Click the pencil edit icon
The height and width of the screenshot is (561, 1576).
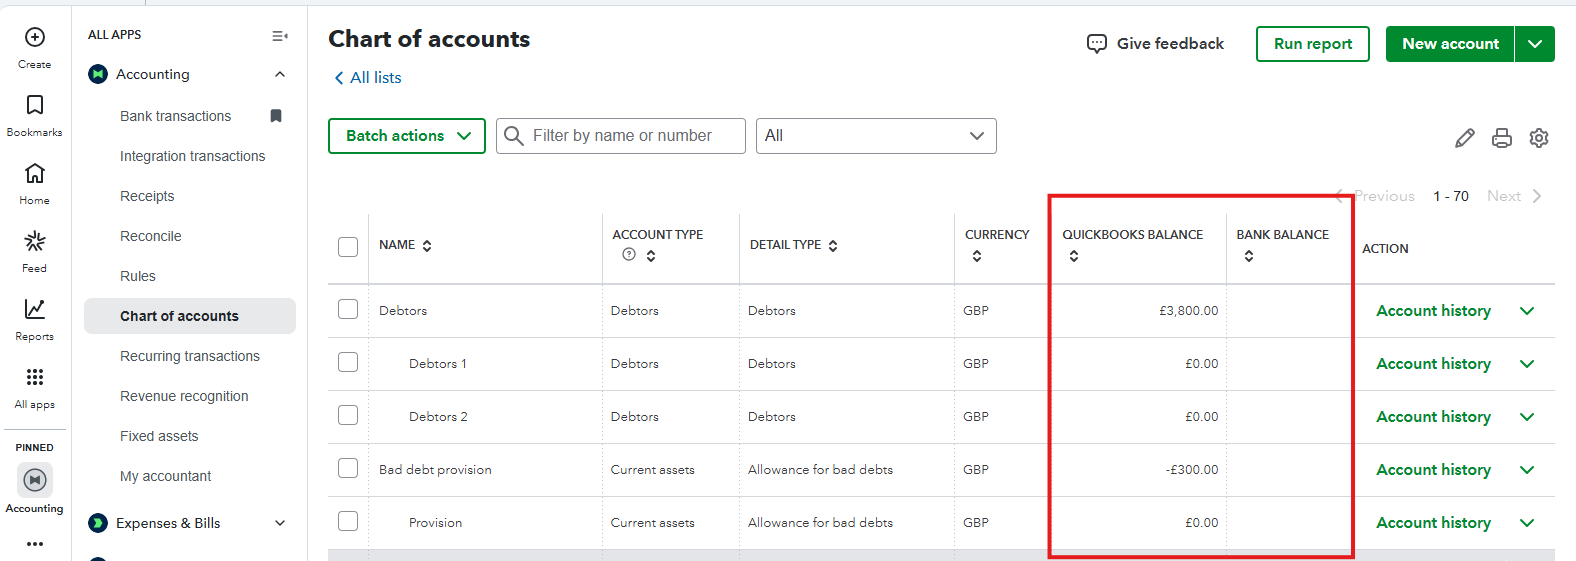click(x=1464, y=138)
